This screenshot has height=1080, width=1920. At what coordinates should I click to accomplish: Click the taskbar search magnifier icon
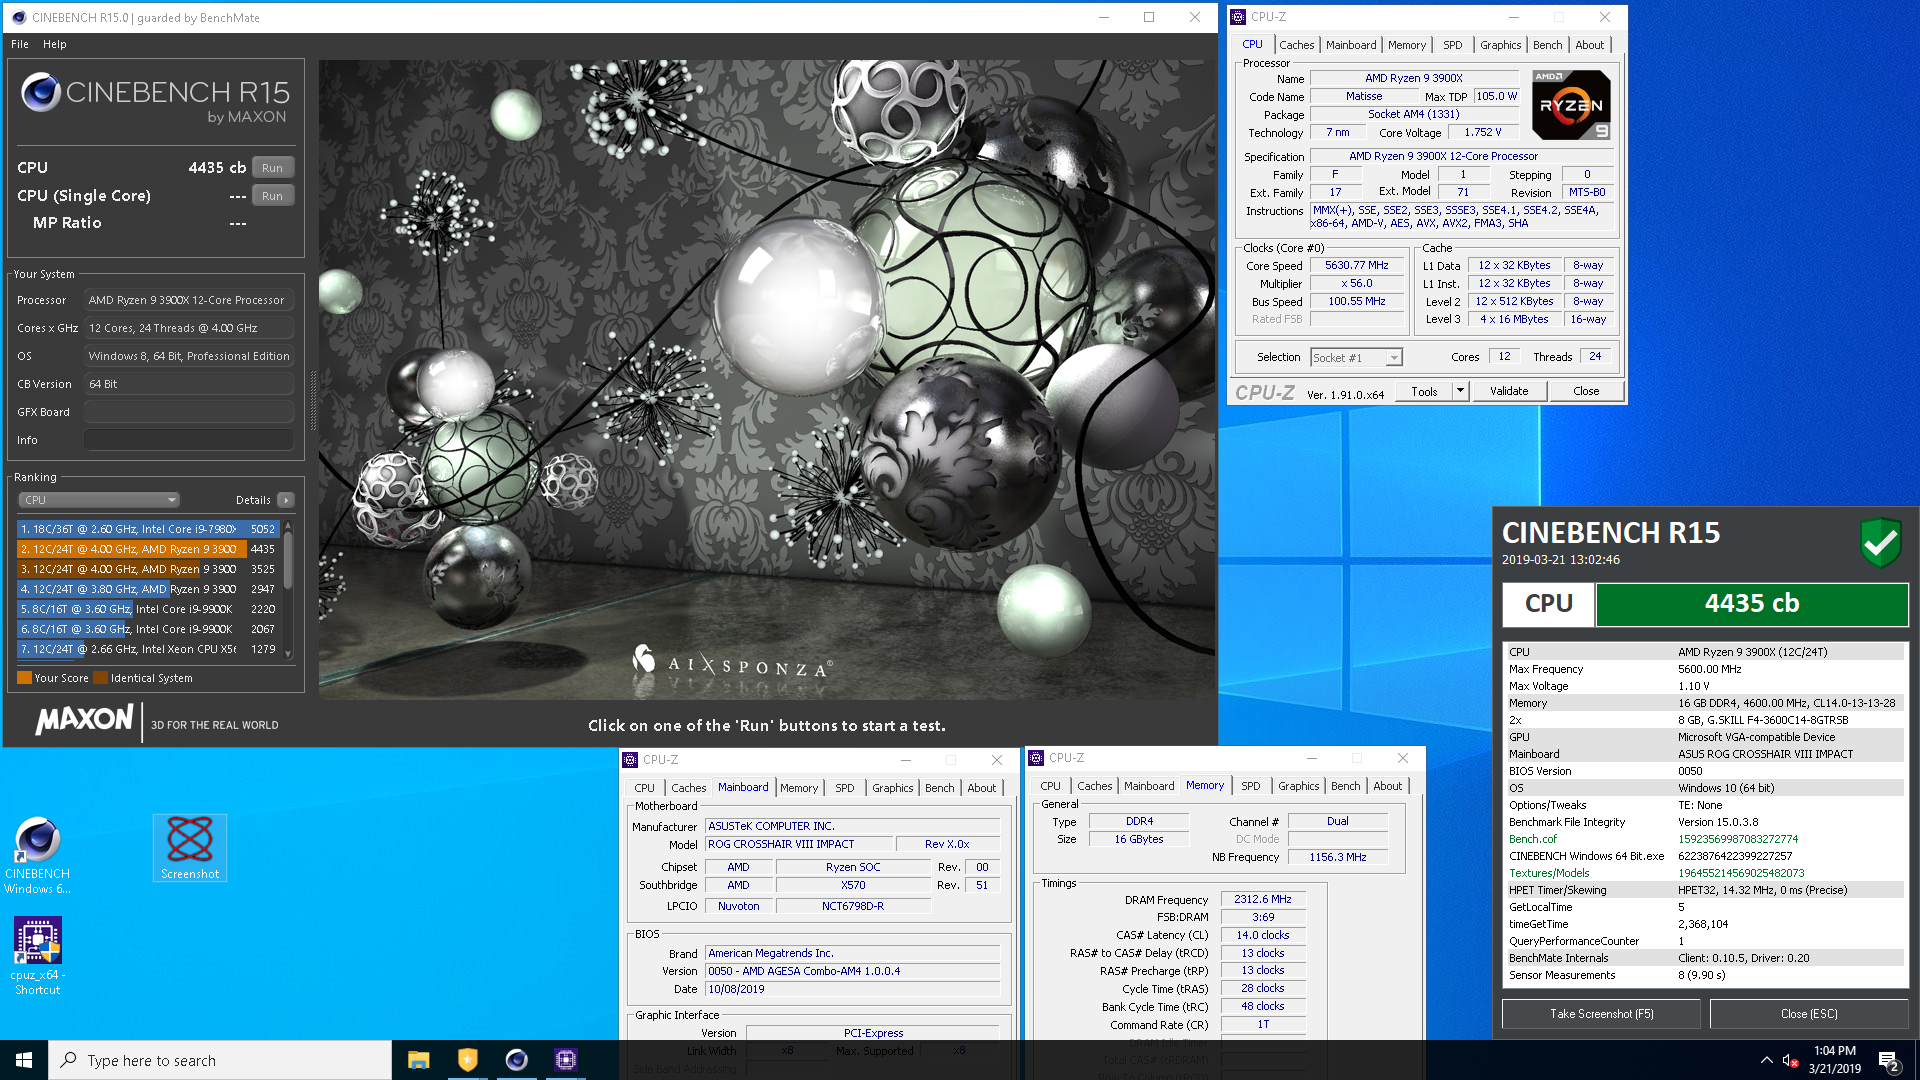pos(69,1060)
